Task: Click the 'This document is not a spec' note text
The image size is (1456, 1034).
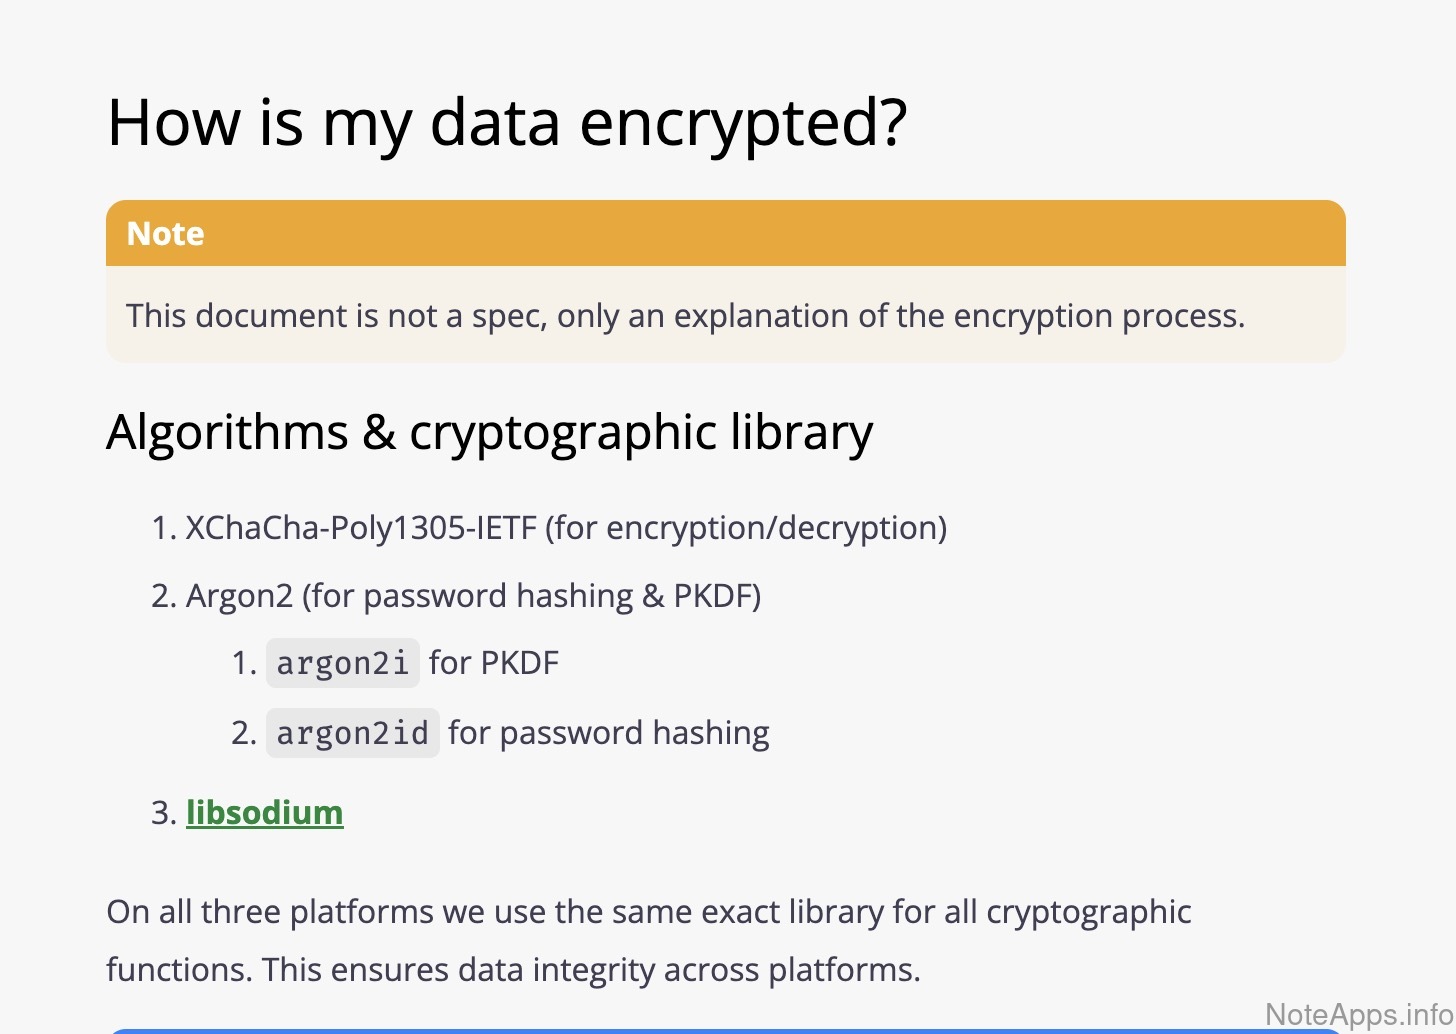Action: (x=684, y=316)
